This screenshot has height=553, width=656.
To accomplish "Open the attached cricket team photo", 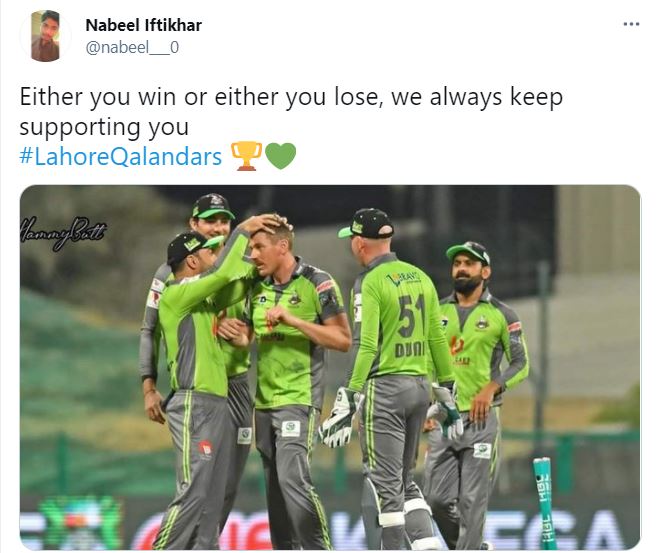I will (330, 367).
